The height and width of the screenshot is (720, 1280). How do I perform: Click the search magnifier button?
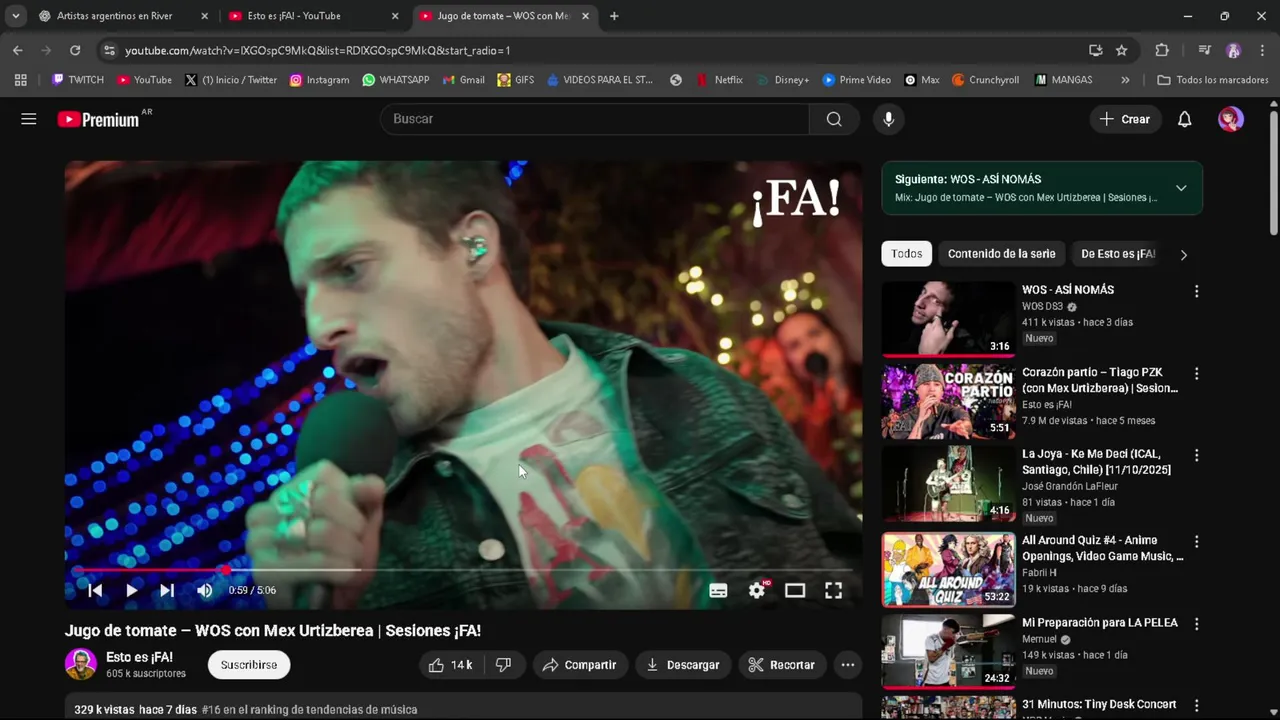pyautogui.click(x=834, y=119)
